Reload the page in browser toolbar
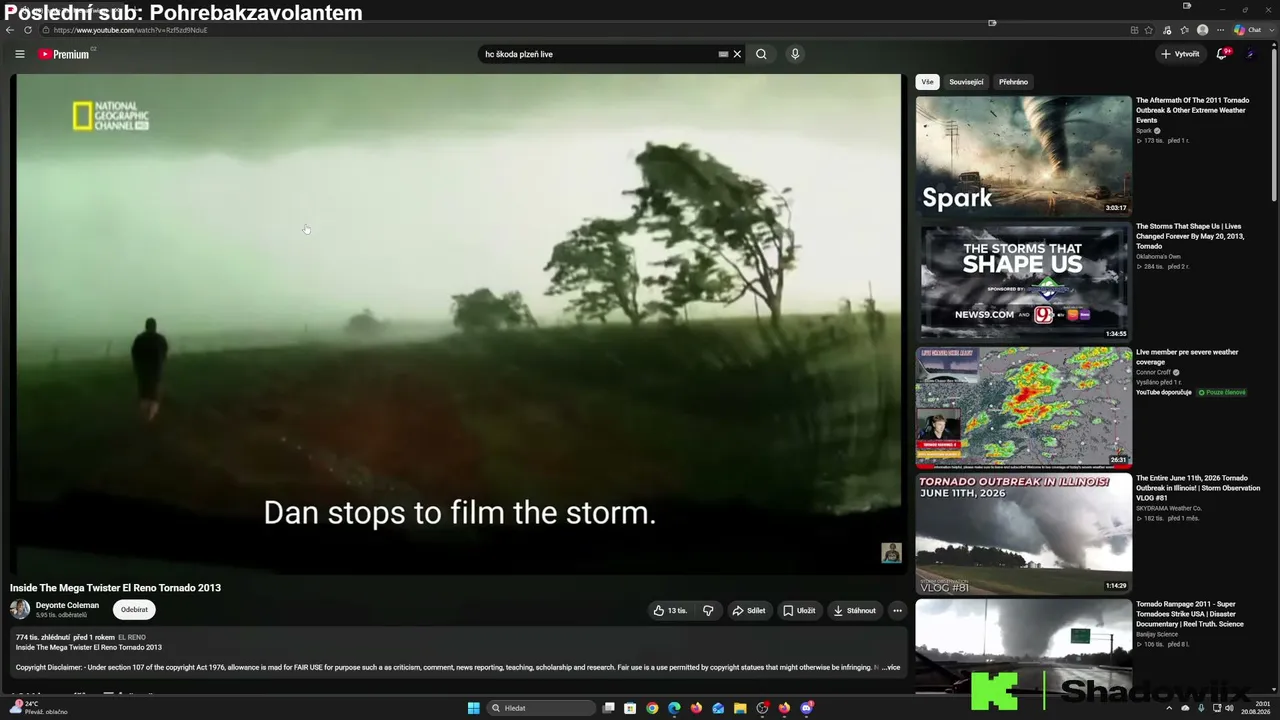The height and width of the screenshot is (720, 1280). [x=28, y=30]
